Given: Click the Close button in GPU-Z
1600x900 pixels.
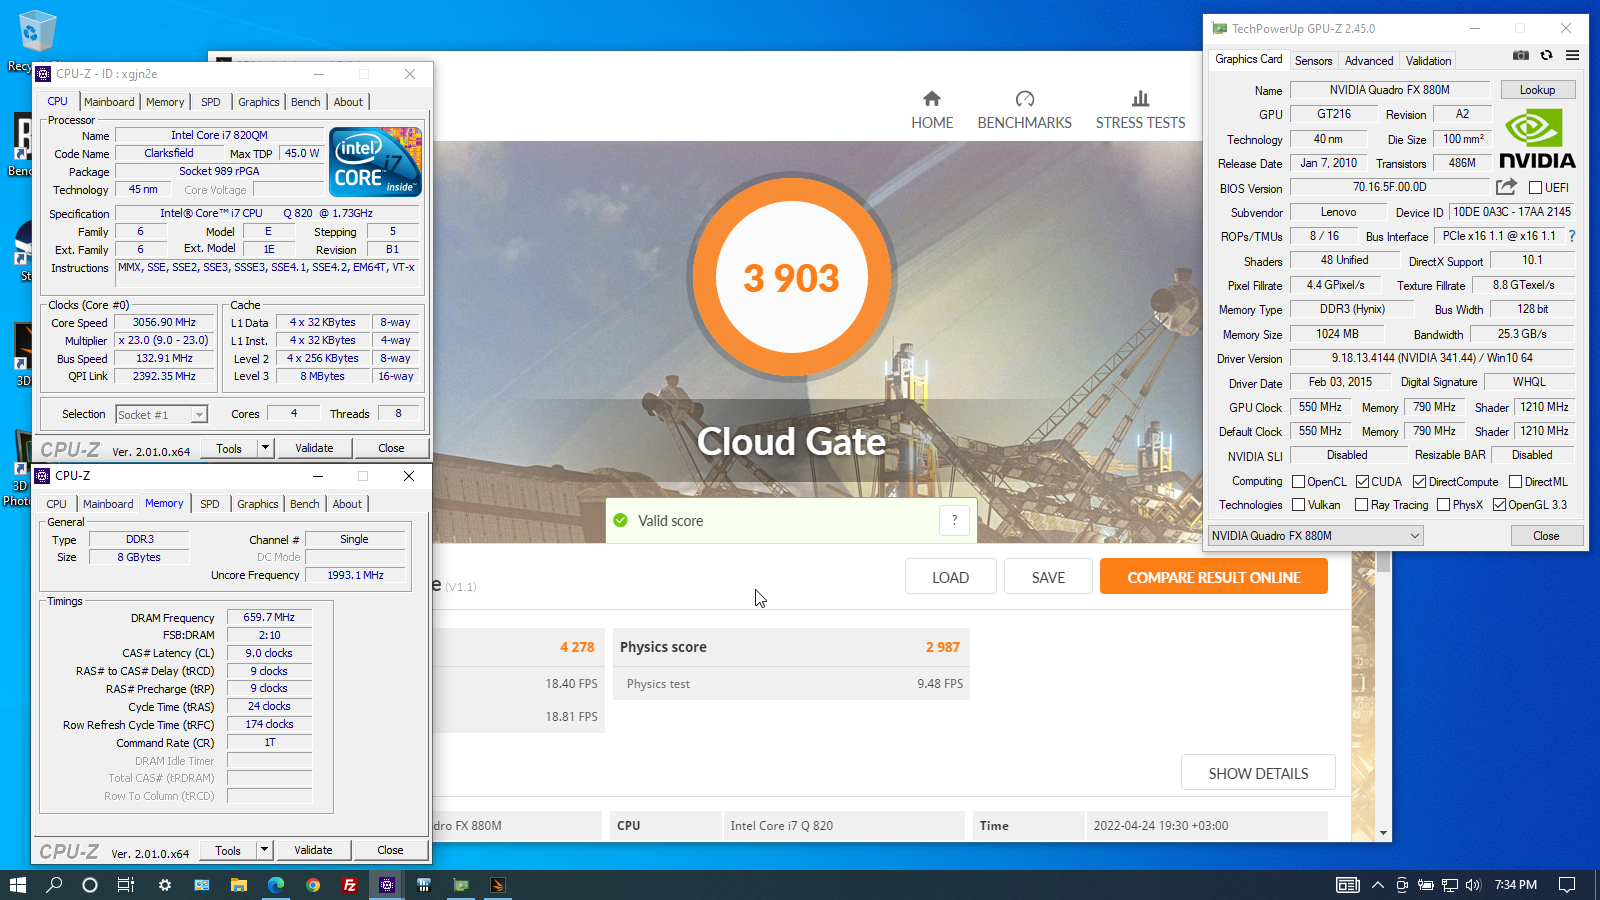Looking at the screenshot, I should pyautogui.click(x=1546, y=536).
